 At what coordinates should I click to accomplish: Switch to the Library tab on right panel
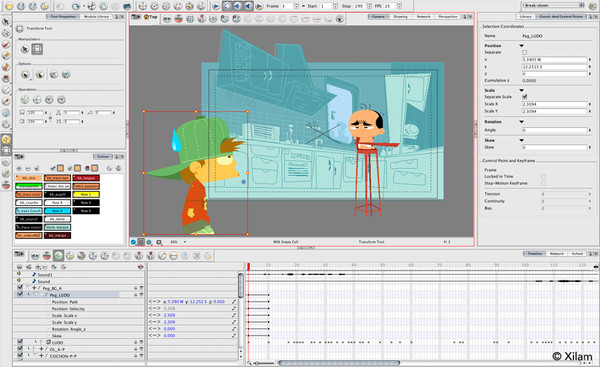525,17
